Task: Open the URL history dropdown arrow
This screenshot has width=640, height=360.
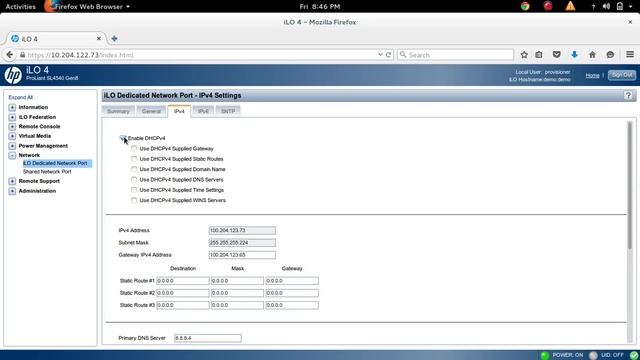Action: coord(380,55)
